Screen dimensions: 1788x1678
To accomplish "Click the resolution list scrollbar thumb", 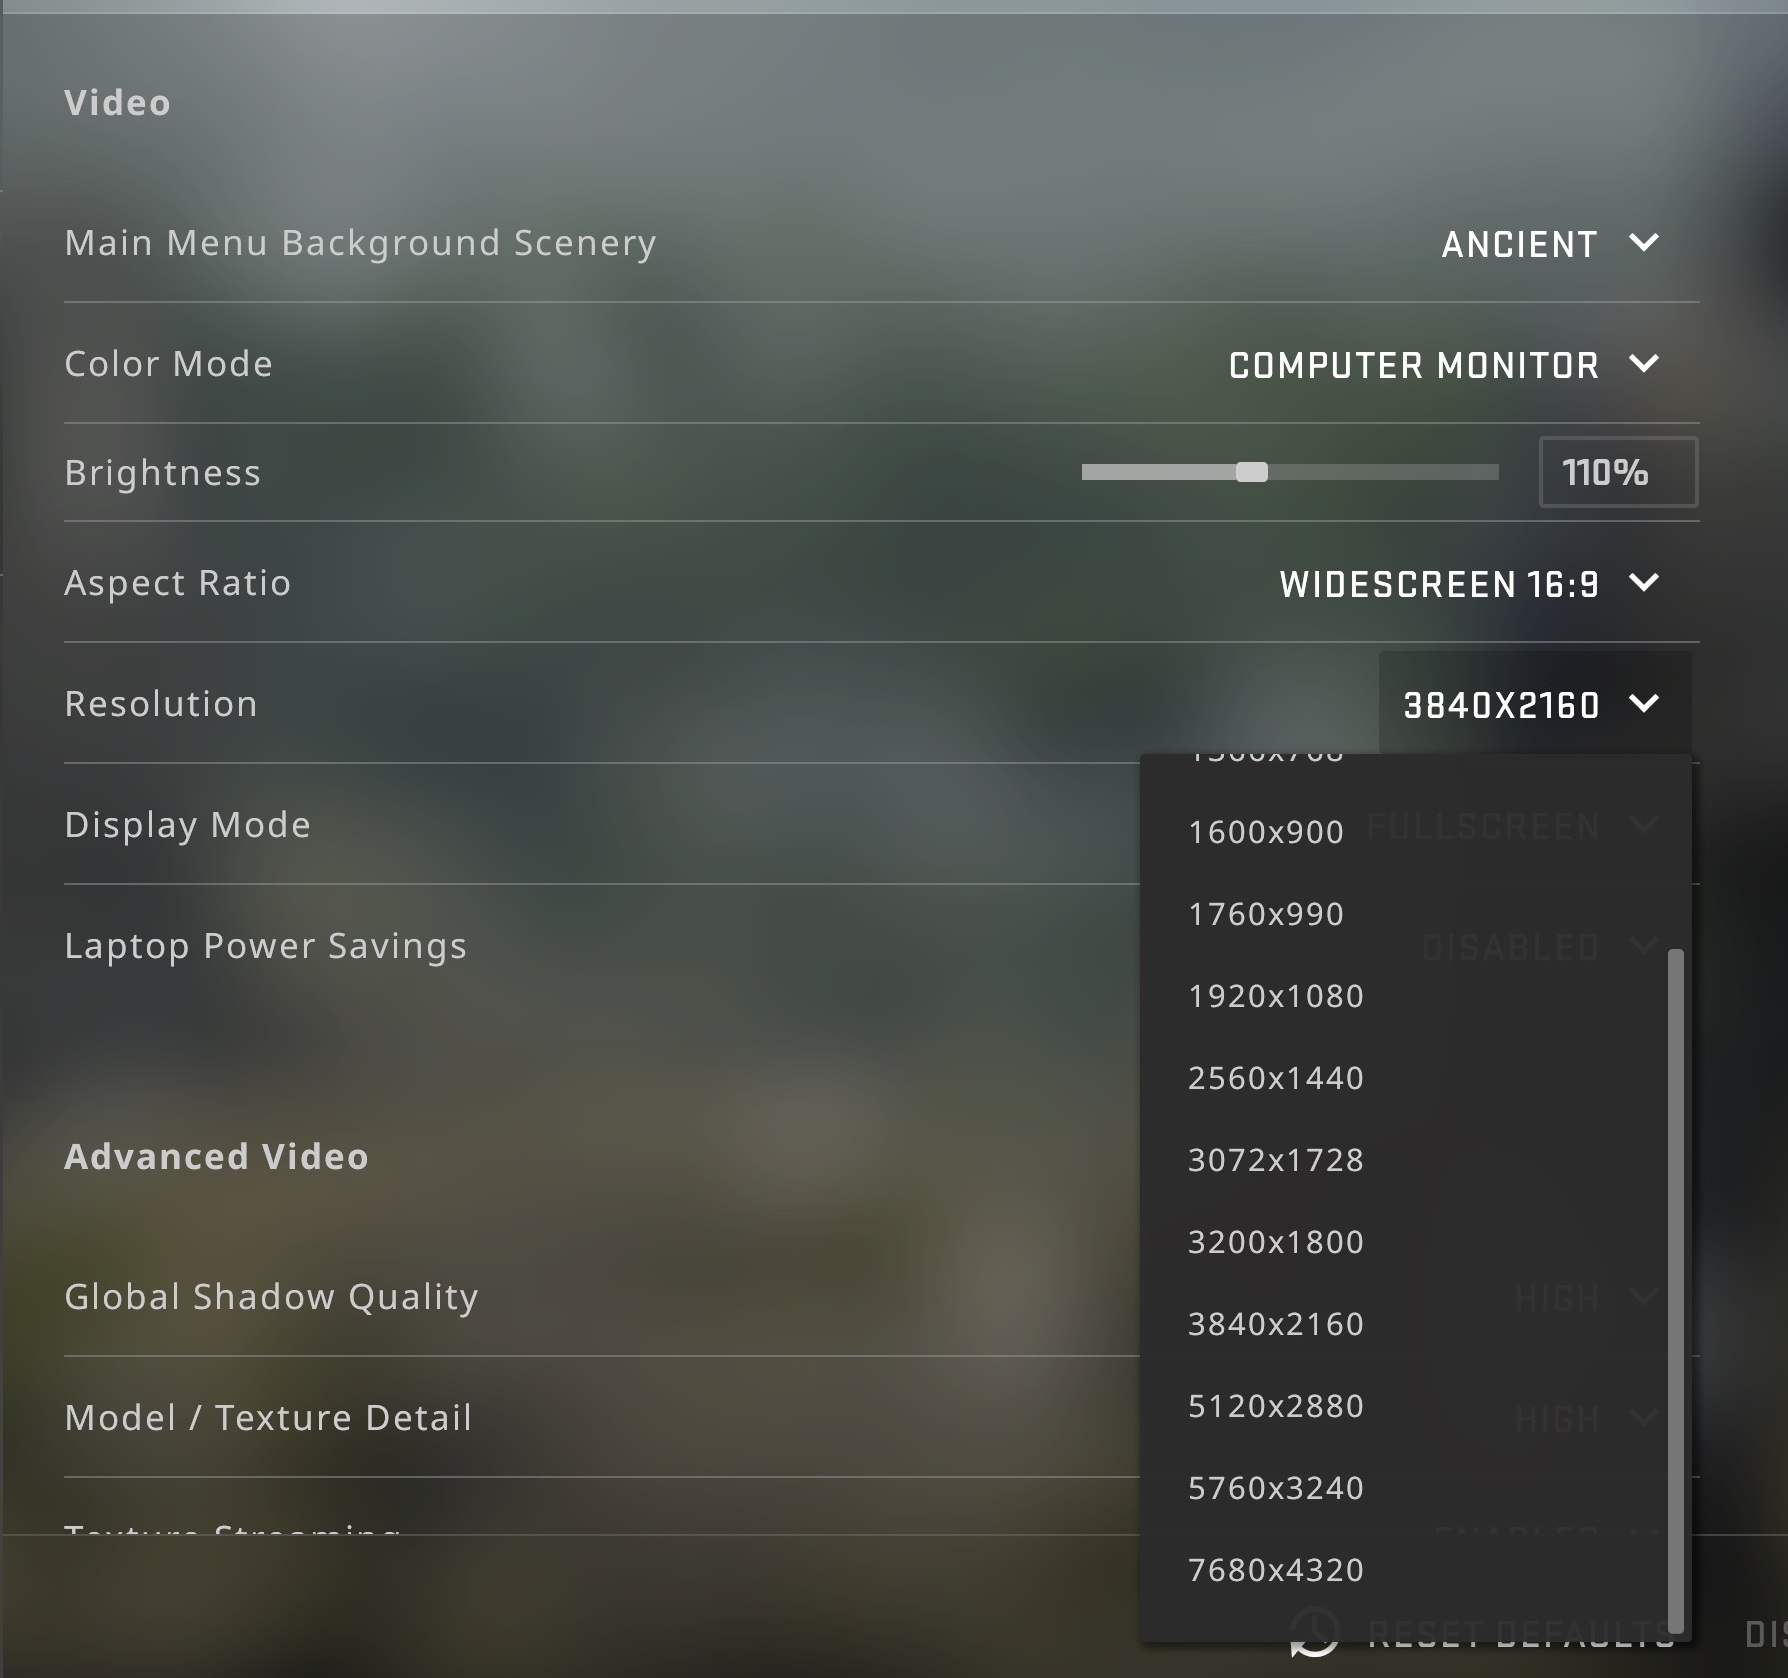I will (1676, 1291).
